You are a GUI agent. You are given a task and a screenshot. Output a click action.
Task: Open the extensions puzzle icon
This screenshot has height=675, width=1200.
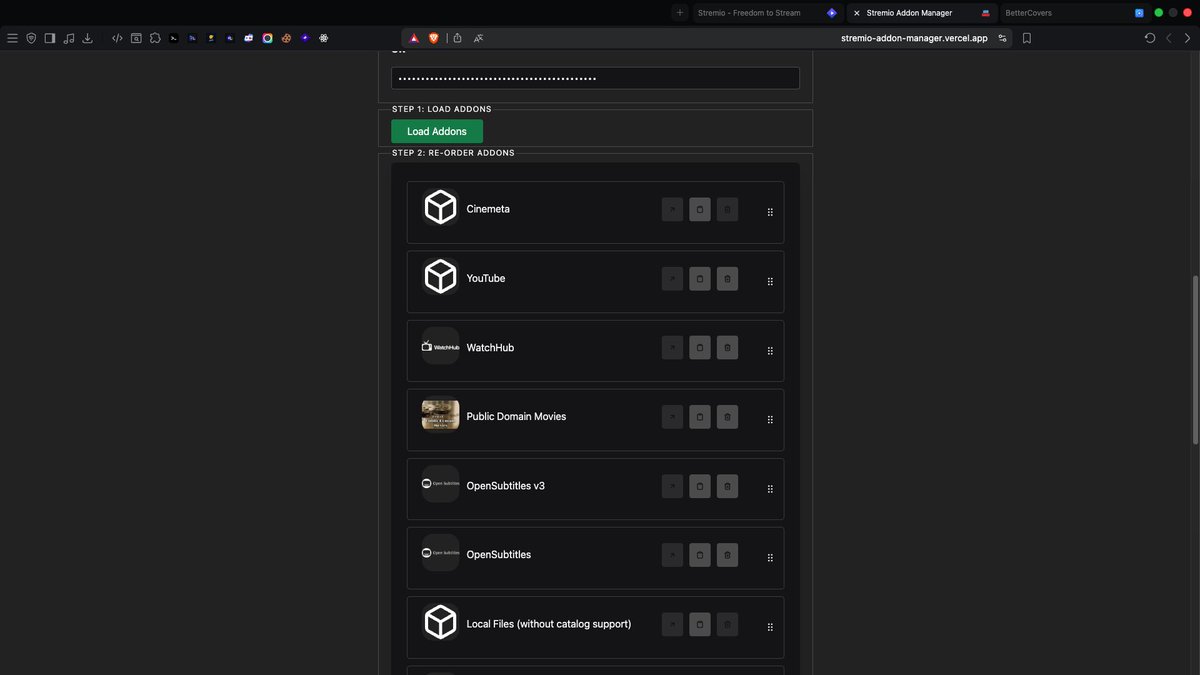(x=155, y=38)
